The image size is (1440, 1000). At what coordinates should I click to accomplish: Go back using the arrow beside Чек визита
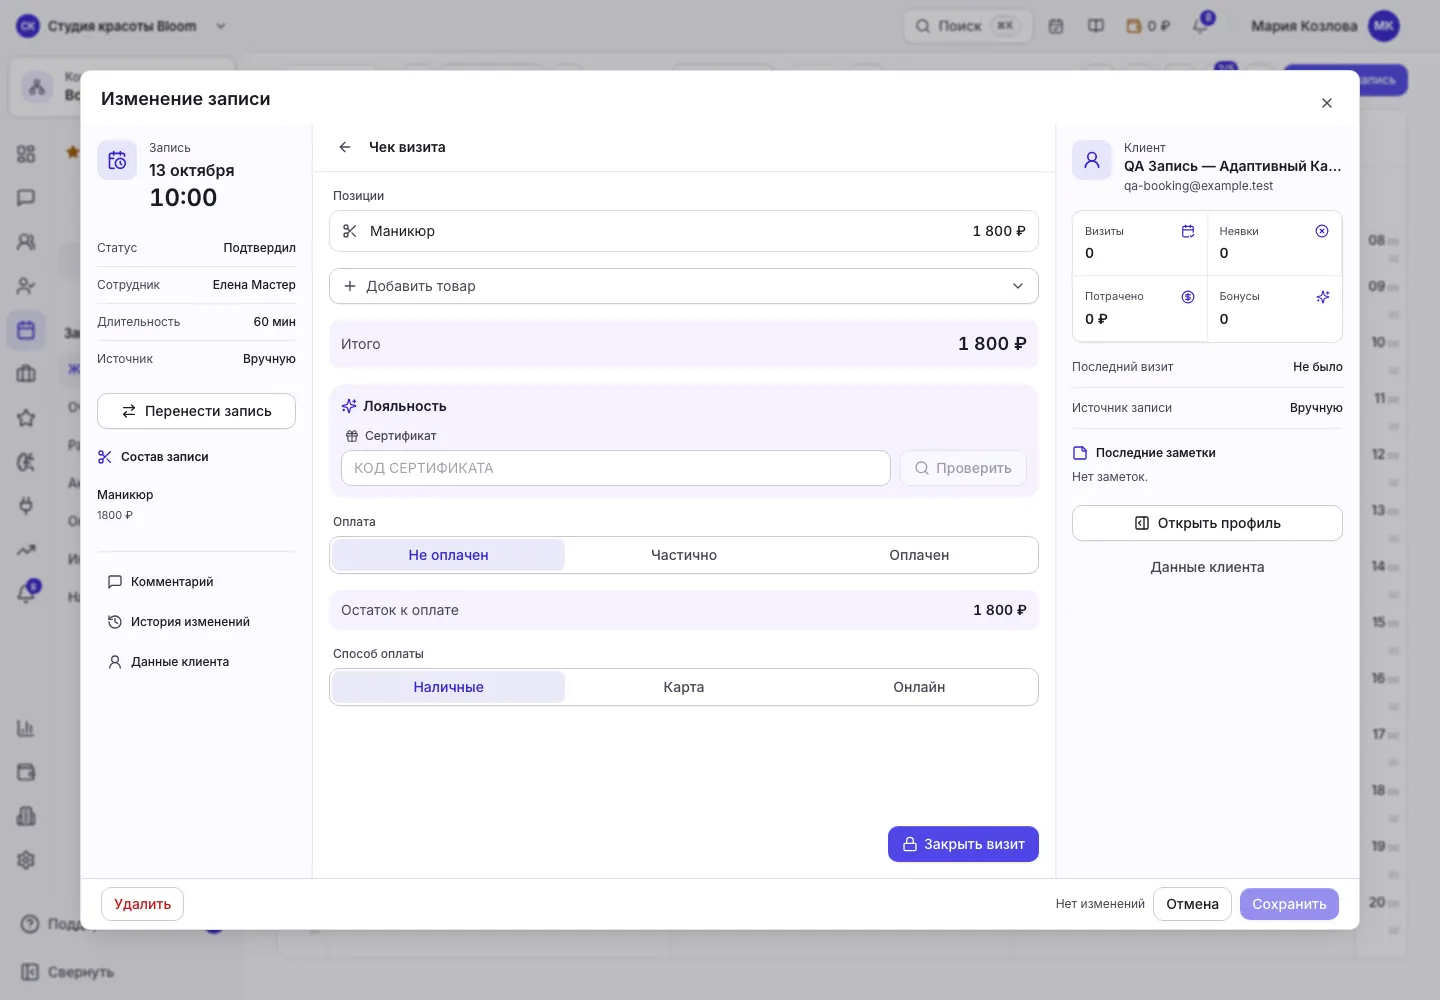[345, 147]
